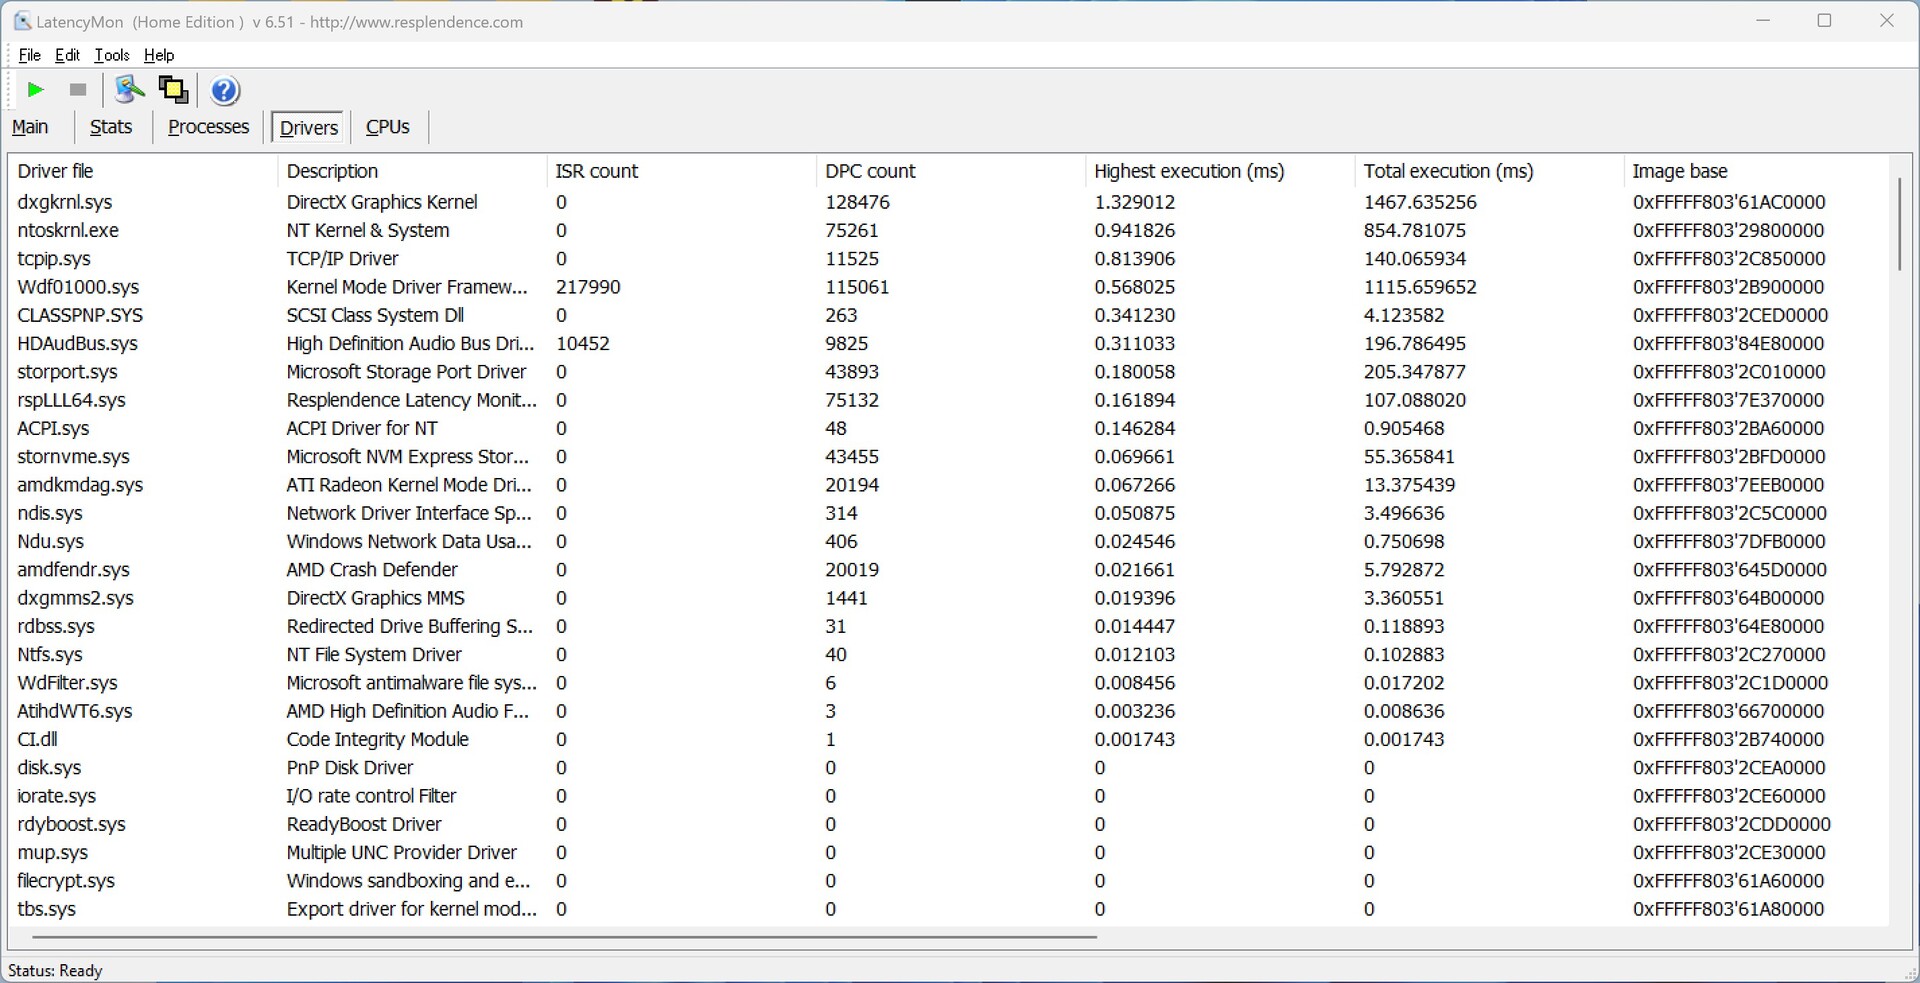Switch to the Processes tab
This screenshot has width=1920, height=983.
208,127
